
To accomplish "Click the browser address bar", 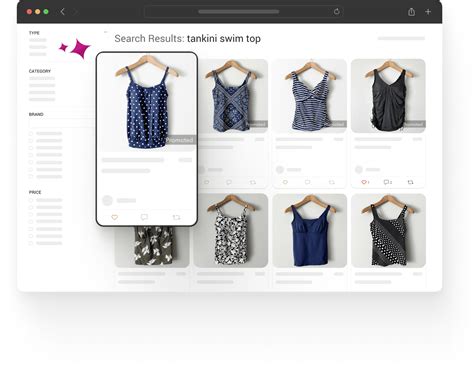I will (x=244, y=12).
